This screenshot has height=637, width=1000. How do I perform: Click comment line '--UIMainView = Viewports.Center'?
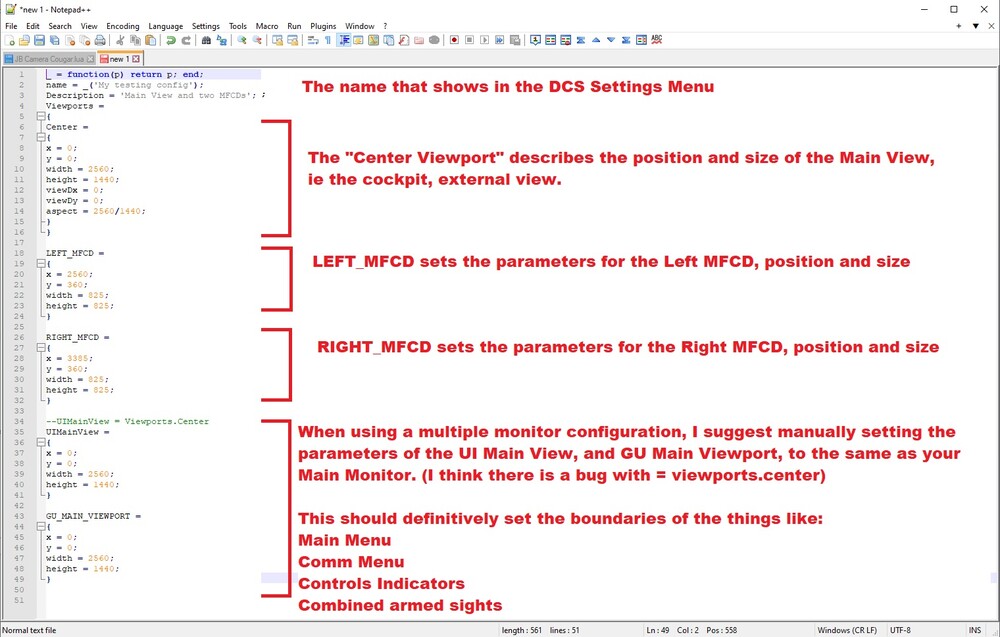coord(127,421)
